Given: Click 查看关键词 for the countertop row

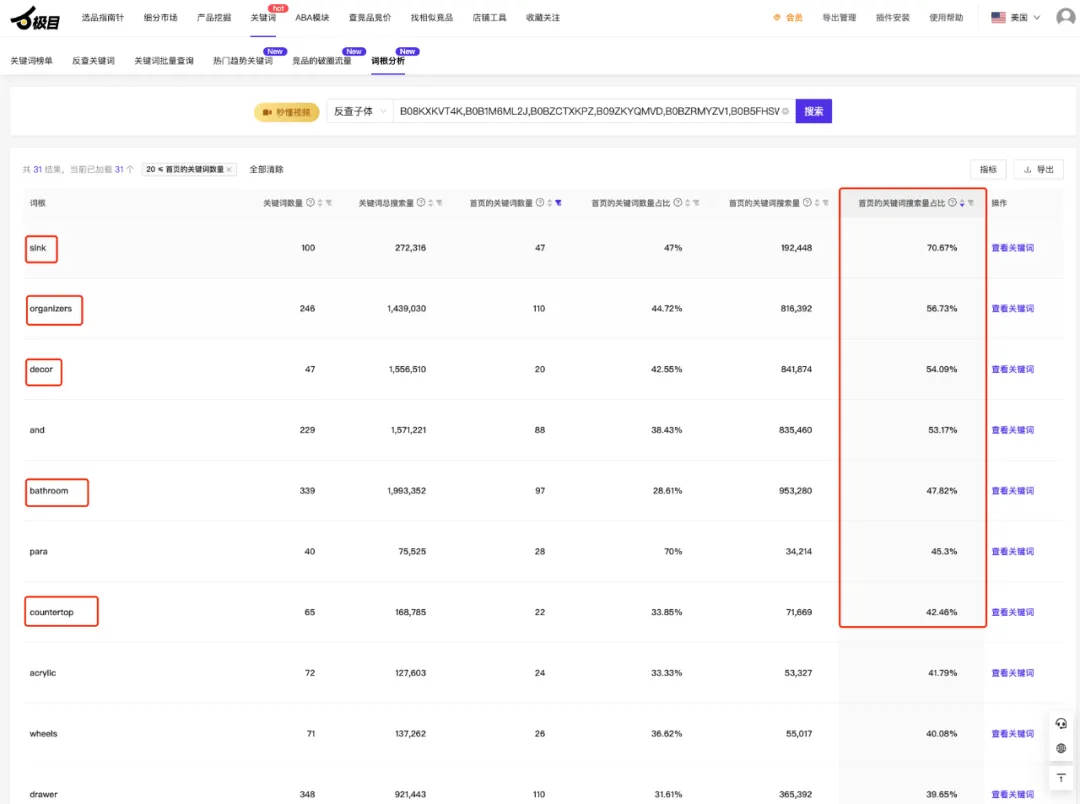Looking at the screenshot, I should (x=1012, y=612).
